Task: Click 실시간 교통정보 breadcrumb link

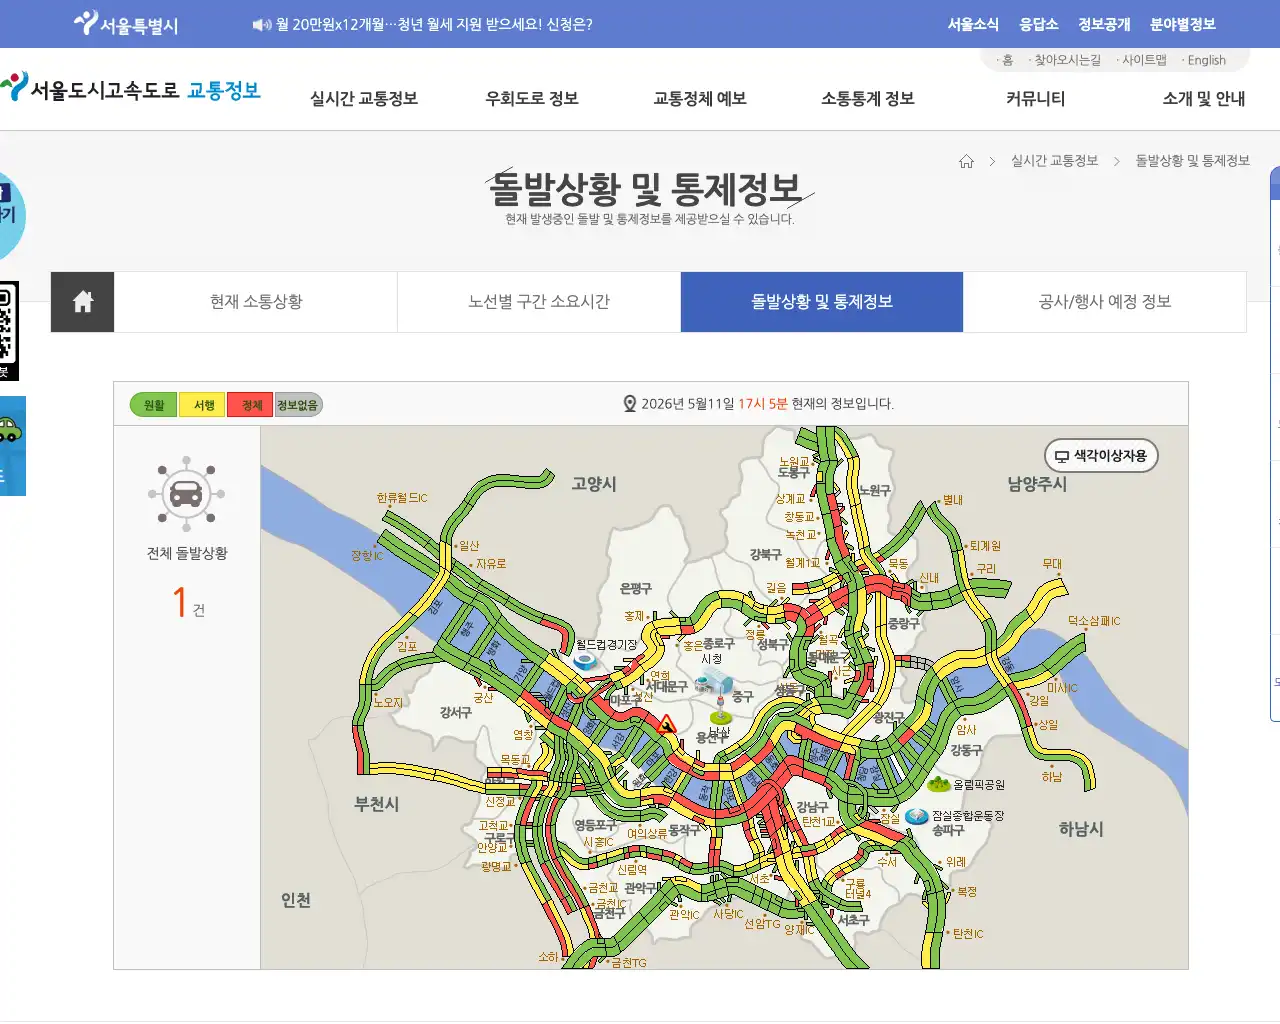Action: [x=1054, y=161]
